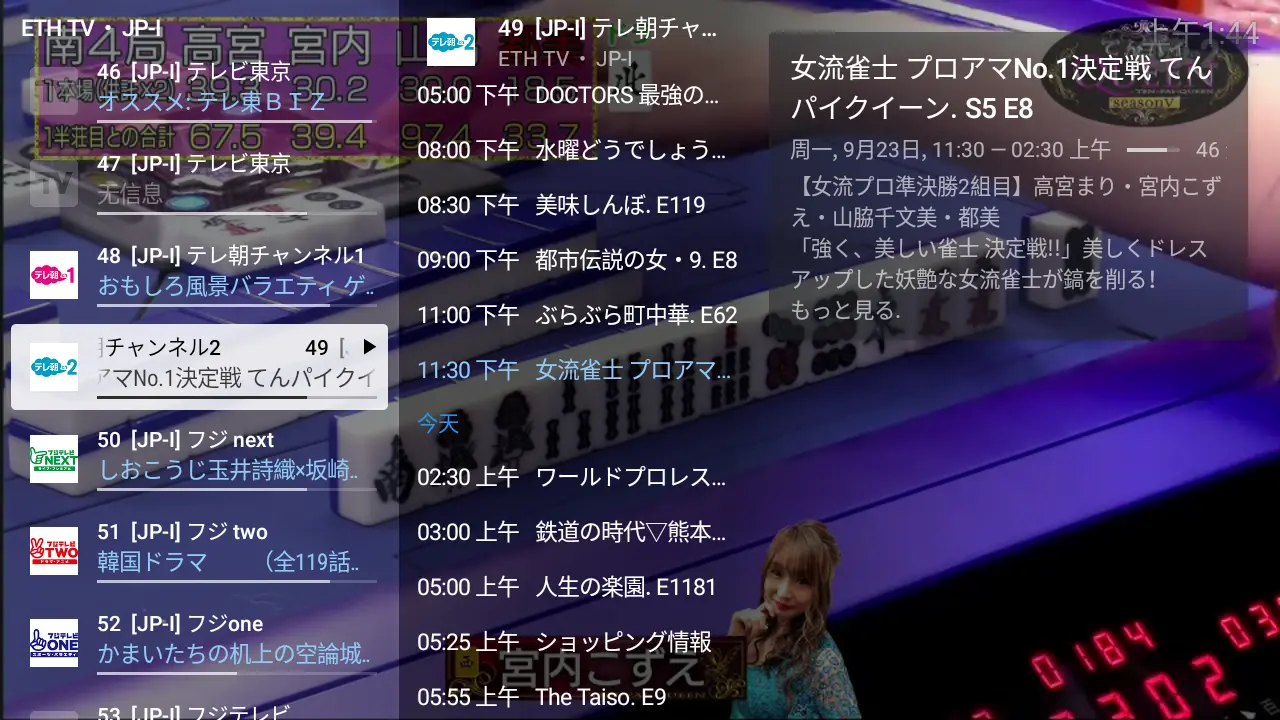Select 都市伝説の女 at 09:00 下午
1280x720 pixels.
pyautogui.click(x=577, y=261)
